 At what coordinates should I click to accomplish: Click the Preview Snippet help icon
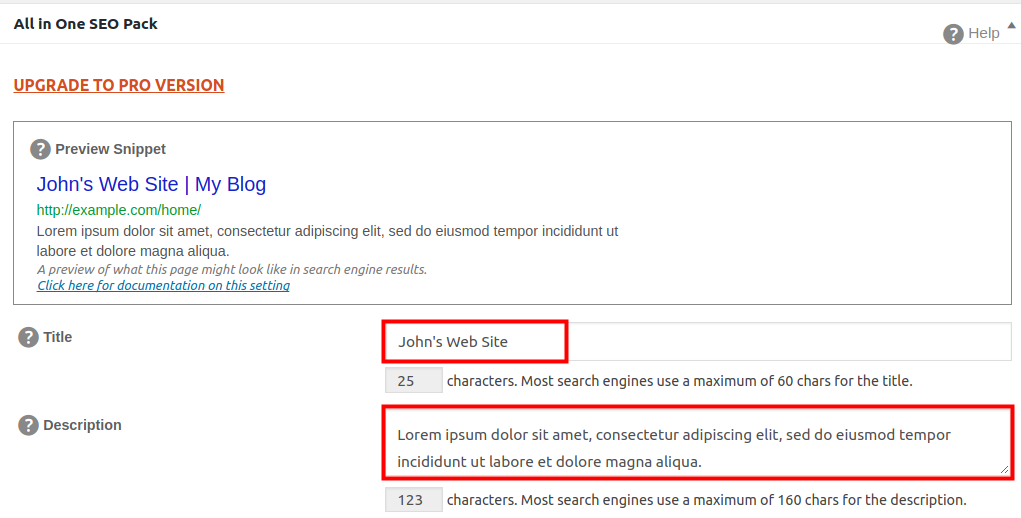pyautogui.click(x=40, y=149)
